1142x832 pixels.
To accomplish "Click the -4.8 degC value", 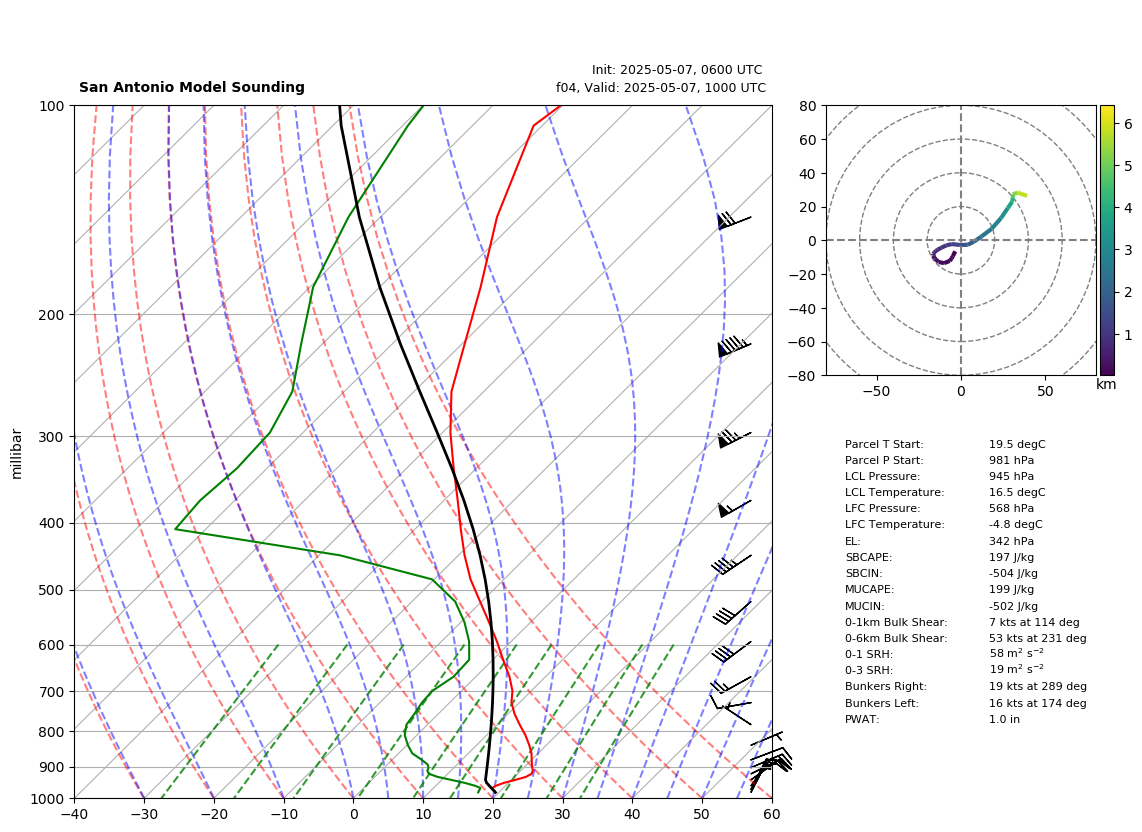I will [x=1015, y=525].
